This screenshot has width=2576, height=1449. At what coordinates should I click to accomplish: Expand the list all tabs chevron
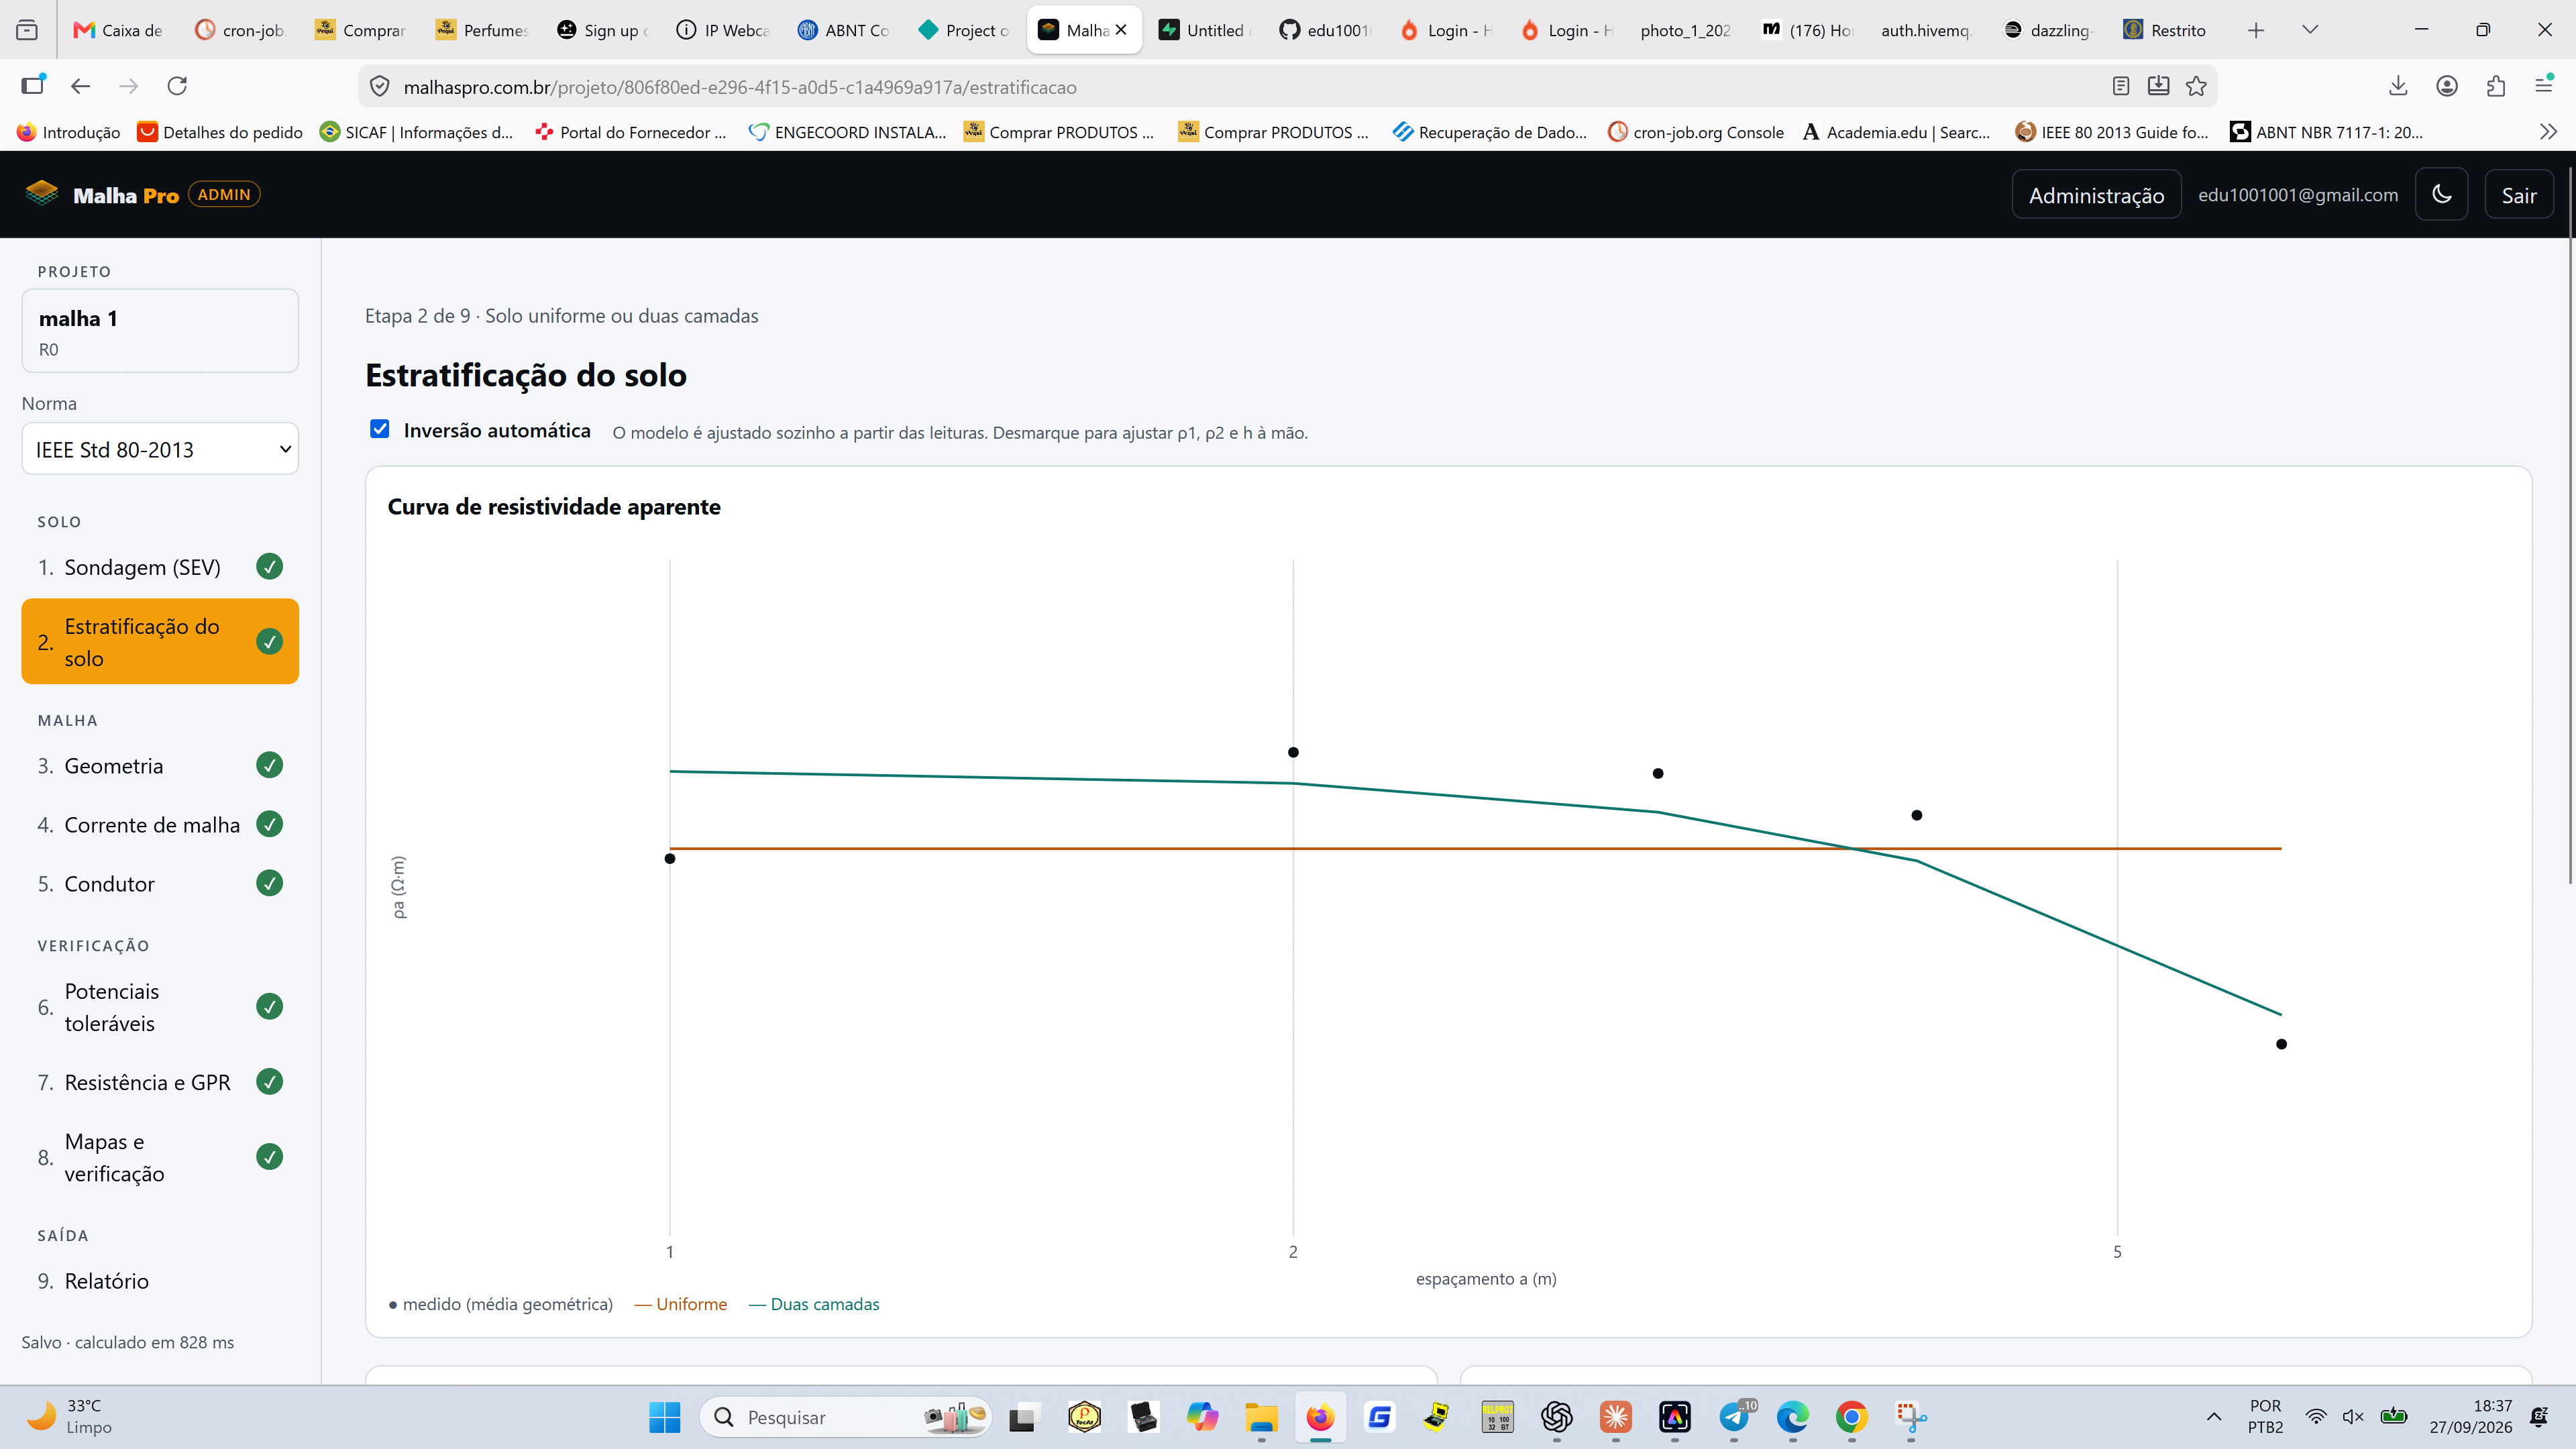tap(2310, 30)
